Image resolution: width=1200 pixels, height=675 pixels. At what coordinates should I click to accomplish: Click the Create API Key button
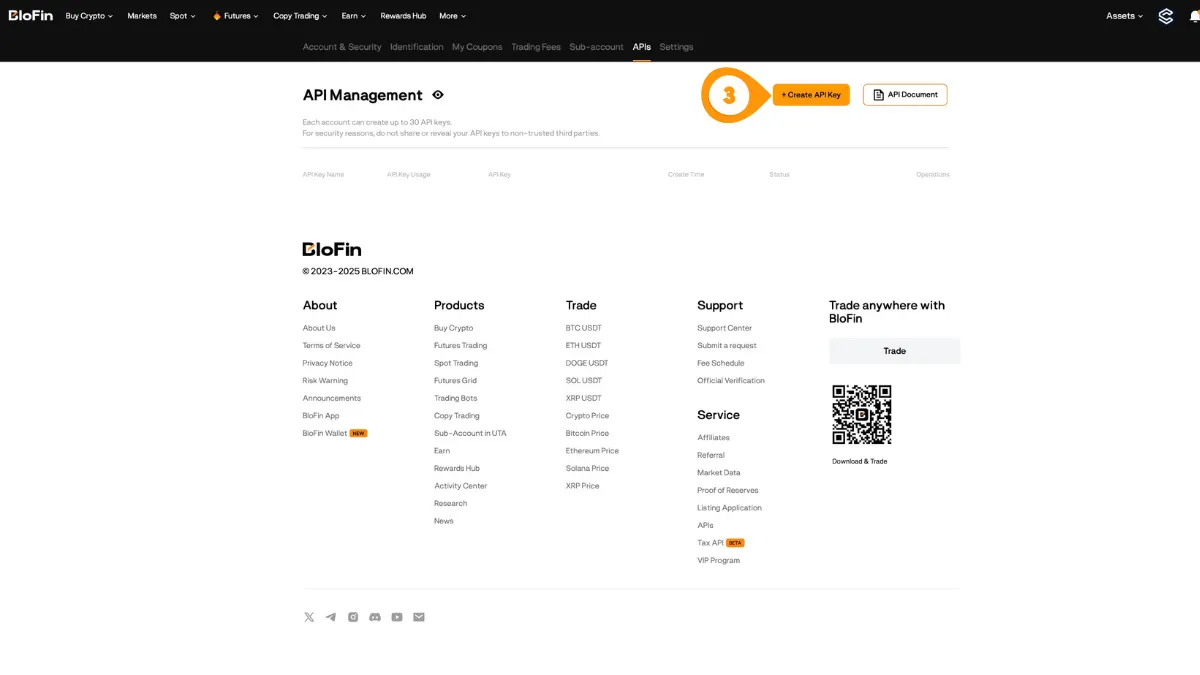coord(811,95)
